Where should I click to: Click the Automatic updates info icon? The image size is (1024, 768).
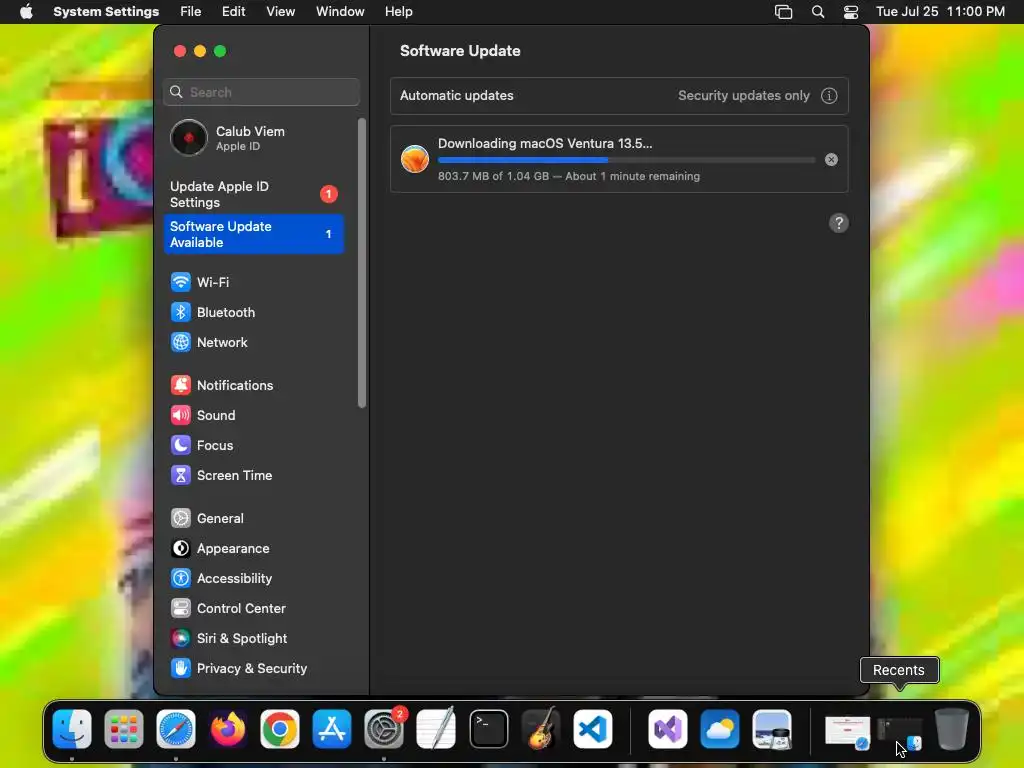coord(829,96)
